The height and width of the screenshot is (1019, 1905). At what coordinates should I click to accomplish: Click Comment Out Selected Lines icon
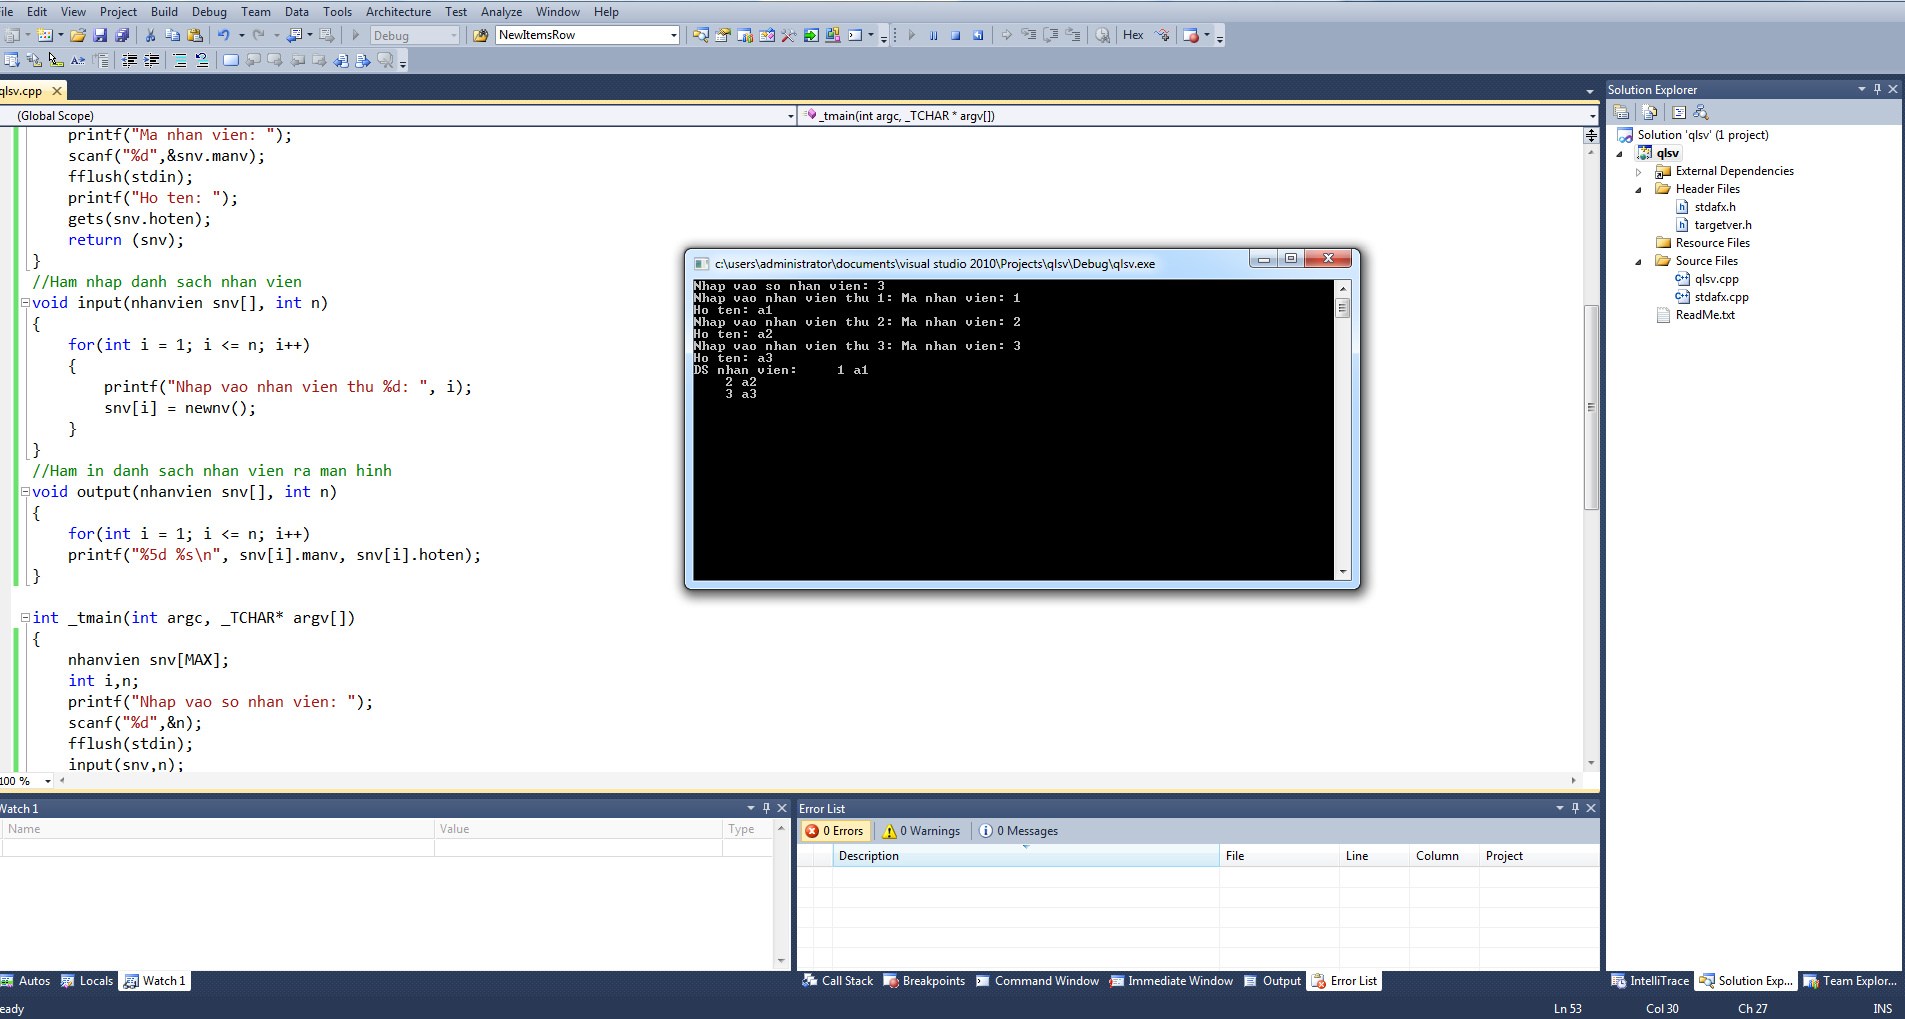(180, 61)
